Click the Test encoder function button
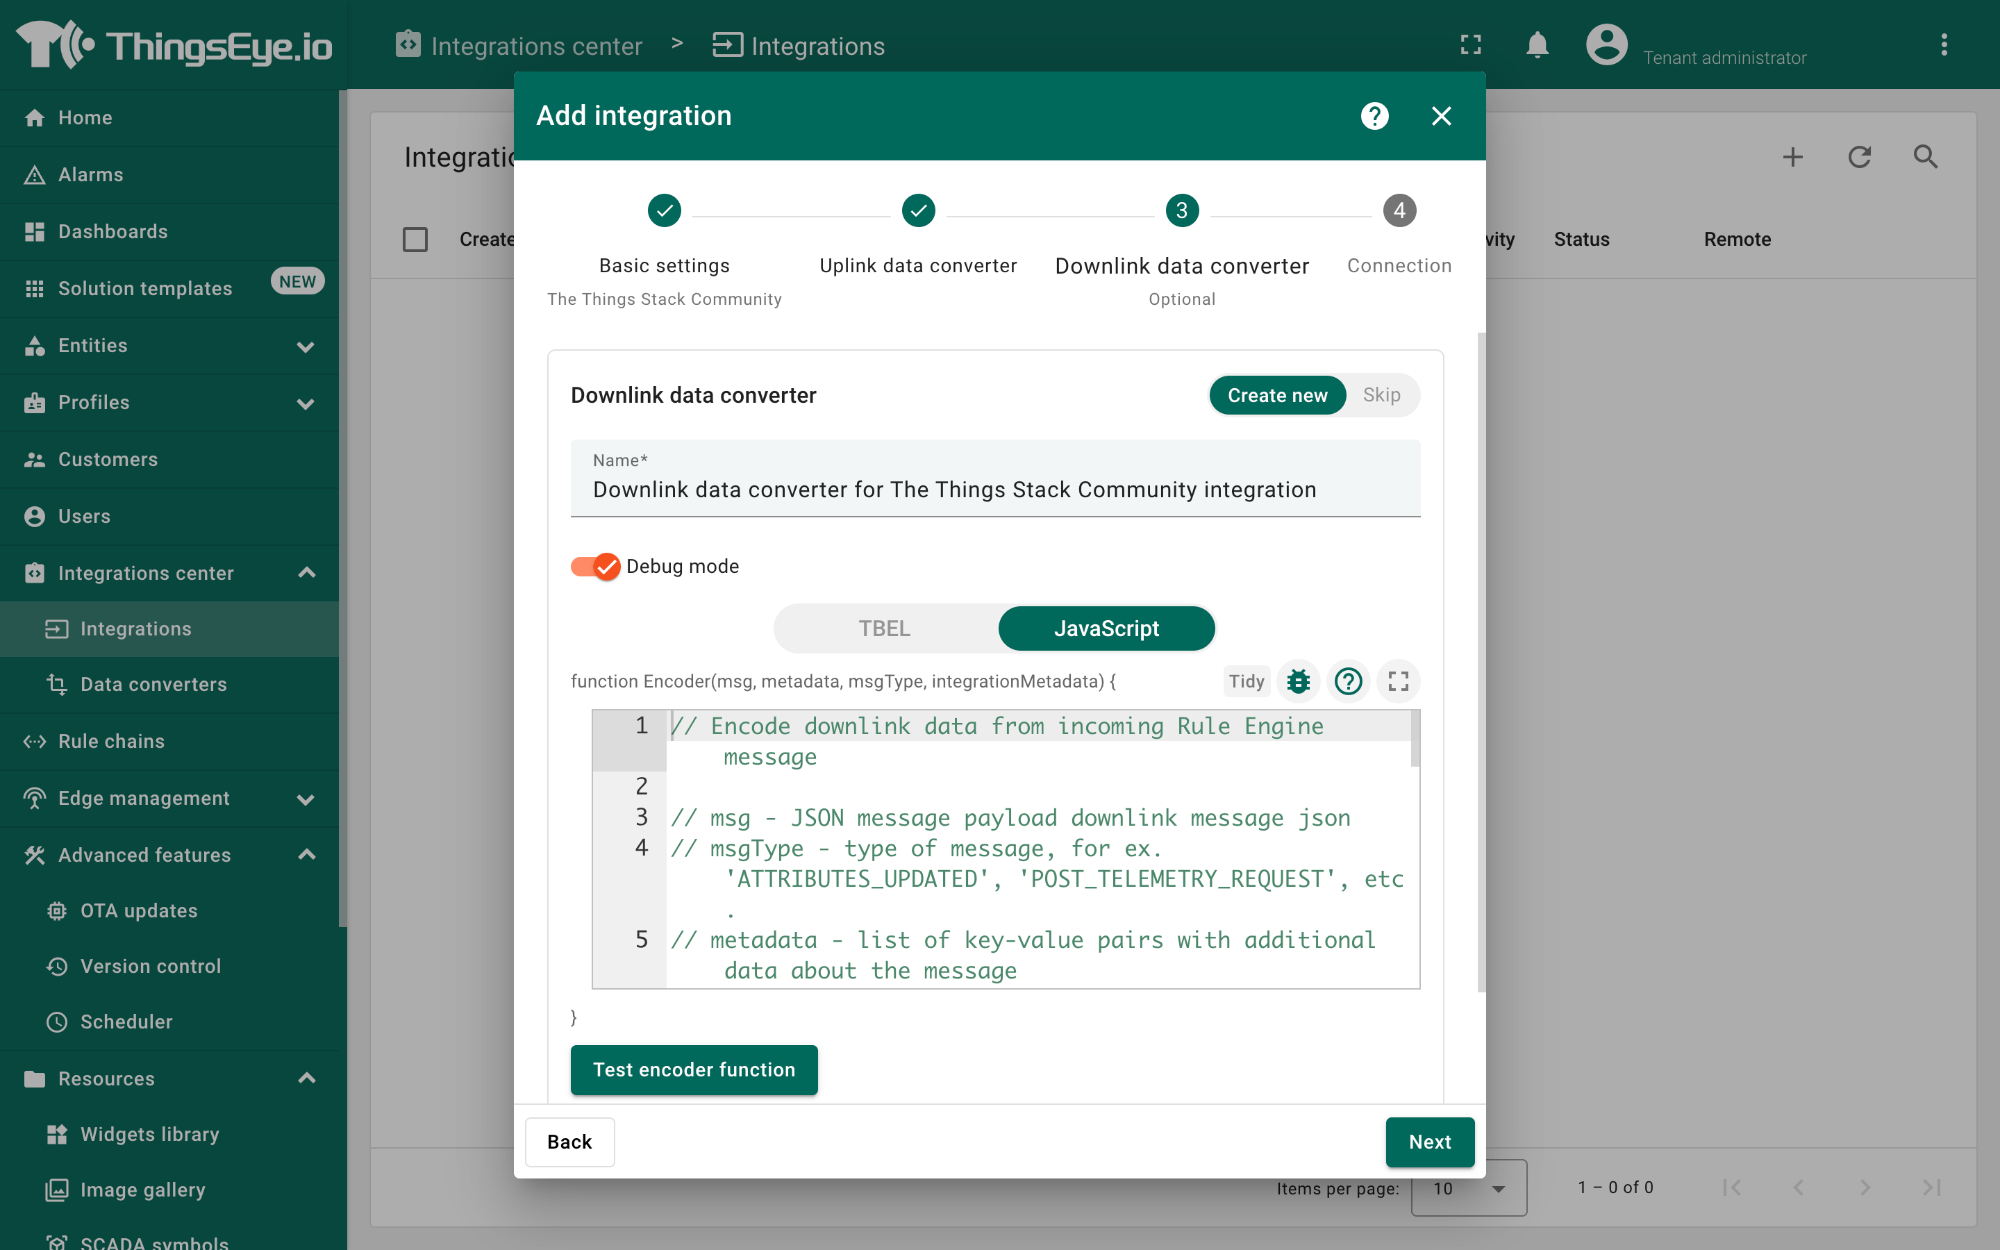 pyautogui.click(x=694, y=1070)
